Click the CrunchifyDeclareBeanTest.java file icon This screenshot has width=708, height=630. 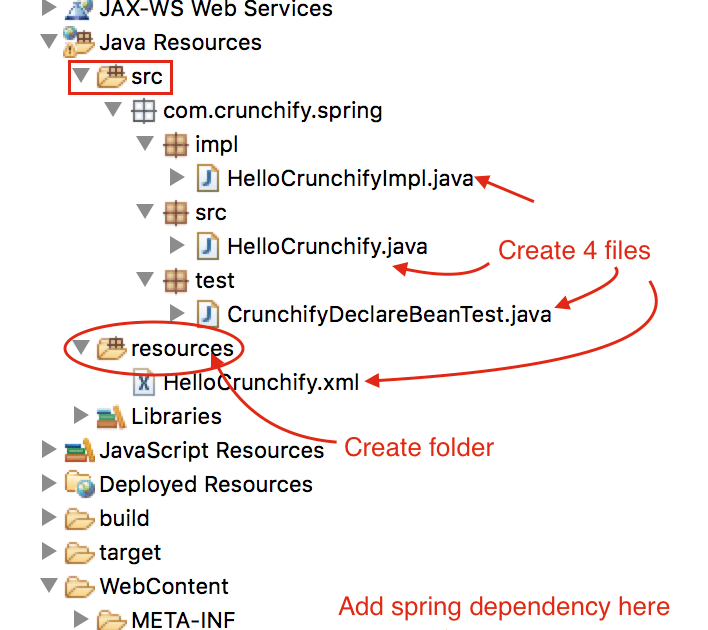pyautogui.click(x=208, y=314)
